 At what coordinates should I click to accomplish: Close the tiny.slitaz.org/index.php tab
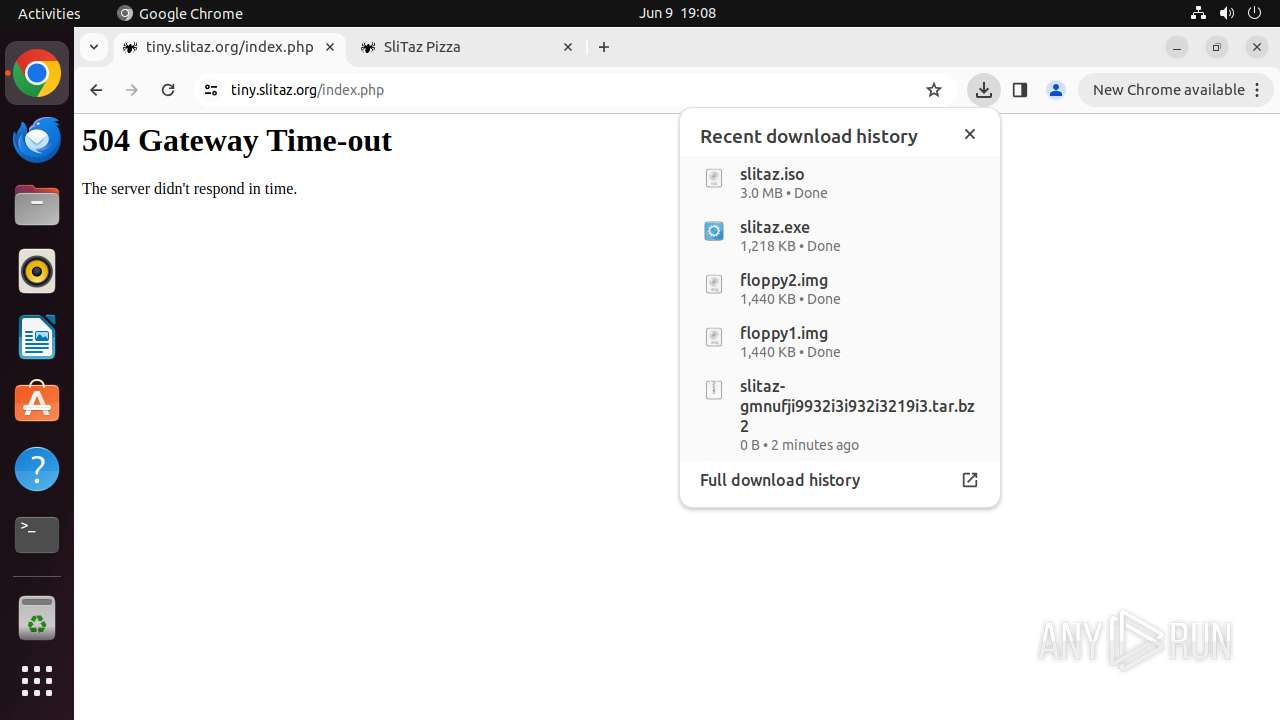click(330, 47)
